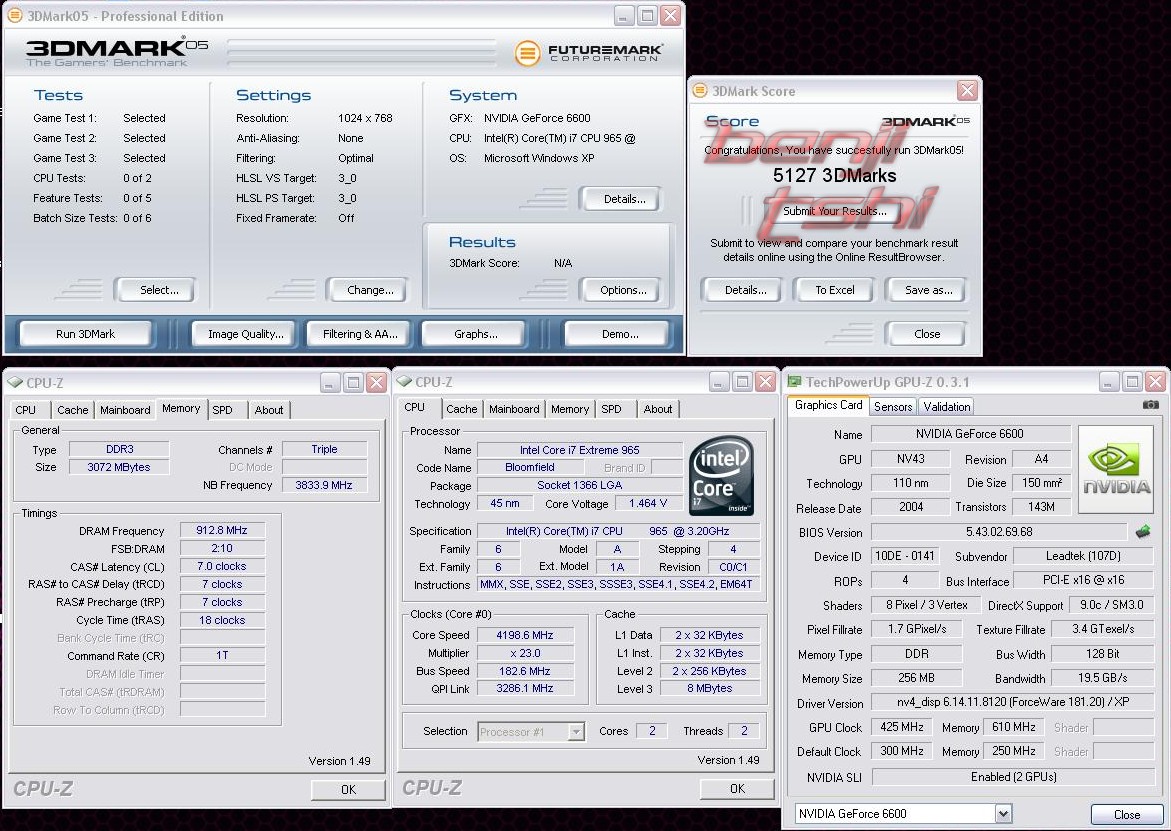Click the Resolution setting 1024 x 768

[364, 118]
